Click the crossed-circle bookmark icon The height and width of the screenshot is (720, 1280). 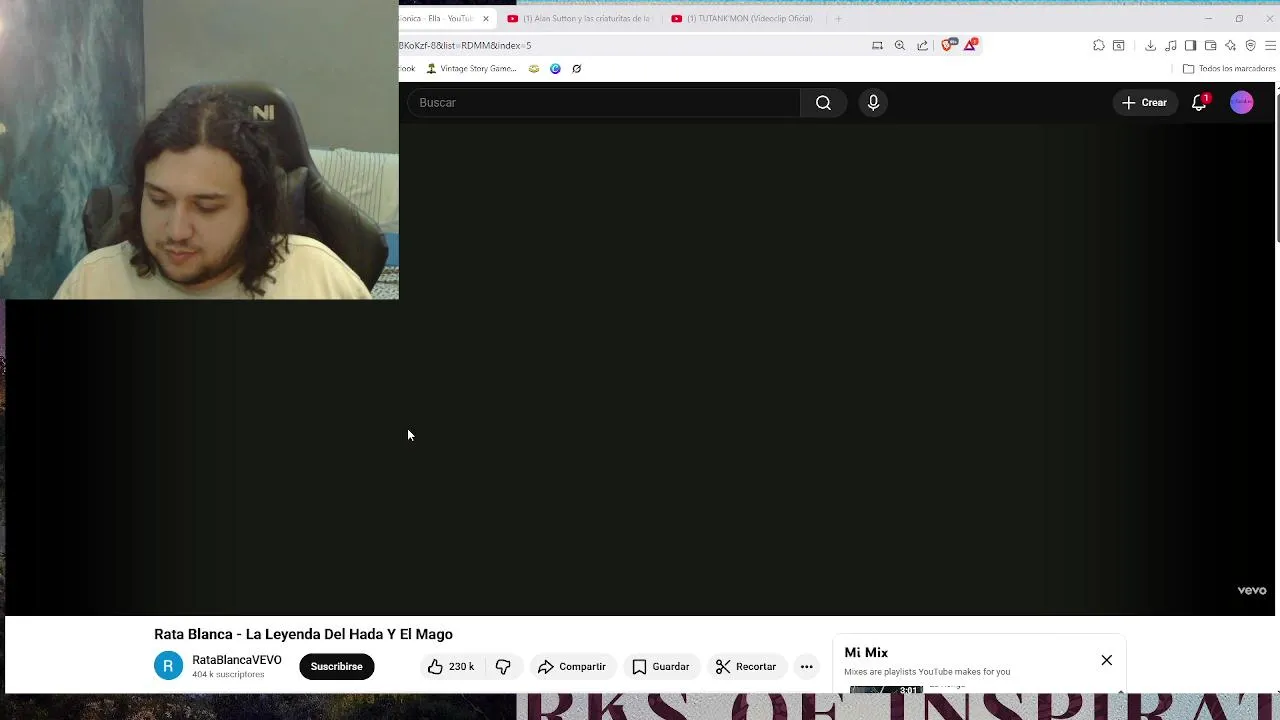(x=577, y=69)
